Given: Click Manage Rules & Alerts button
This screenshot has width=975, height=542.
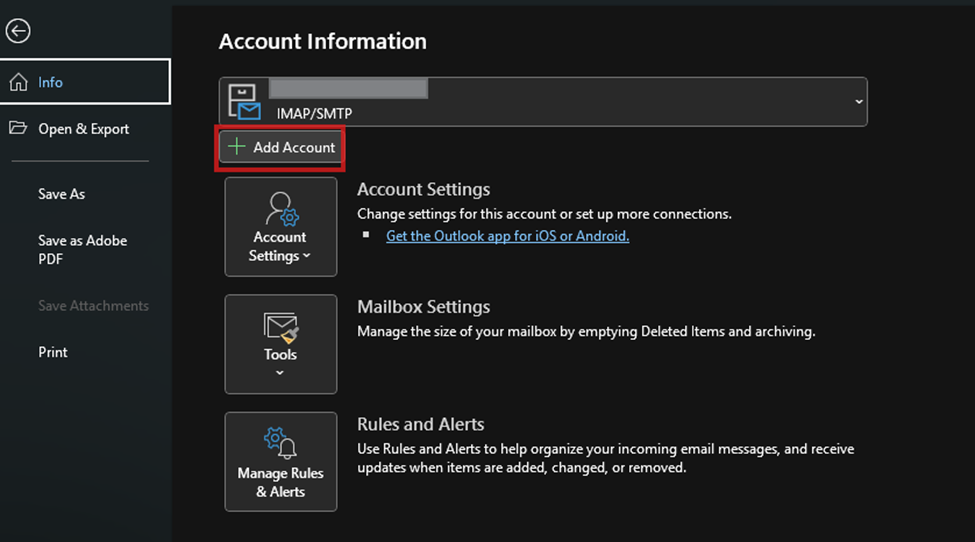Looking at the screenshot, I should (281, 462).
